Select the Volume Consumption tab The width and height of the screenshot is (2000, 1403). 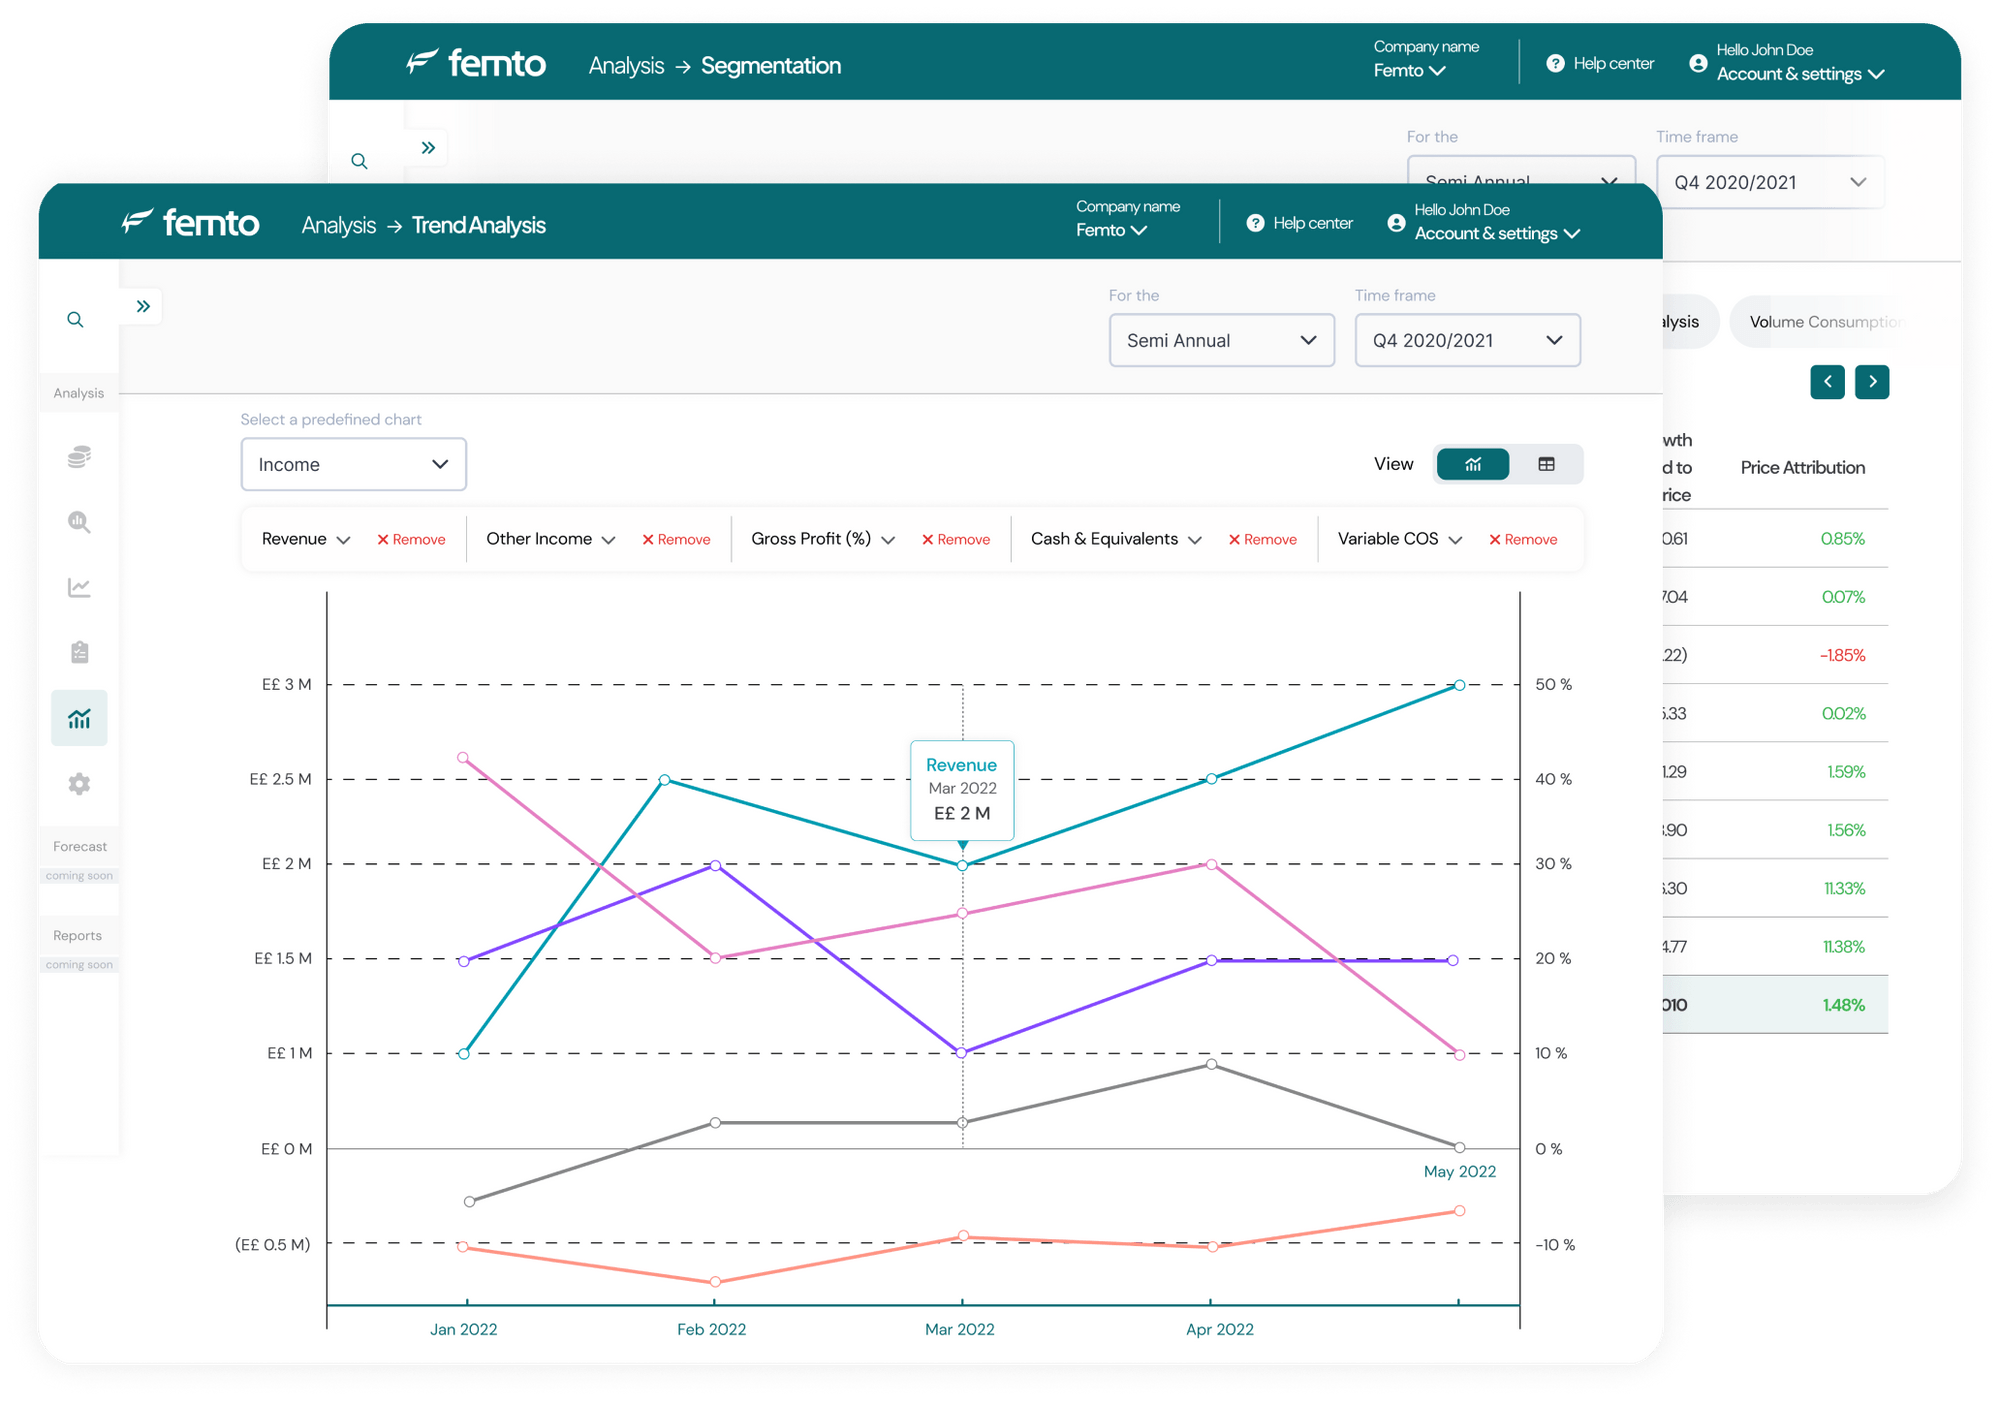1822,322
